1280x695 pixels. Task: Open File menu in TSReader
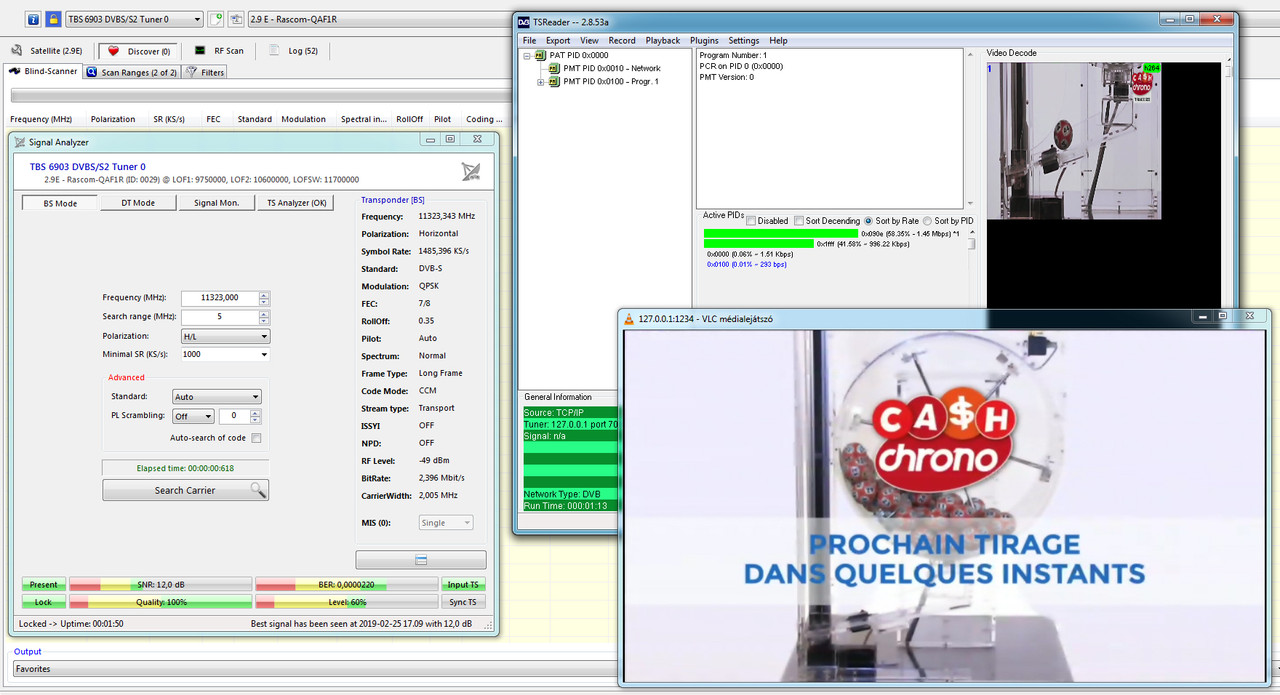point(529,41)
